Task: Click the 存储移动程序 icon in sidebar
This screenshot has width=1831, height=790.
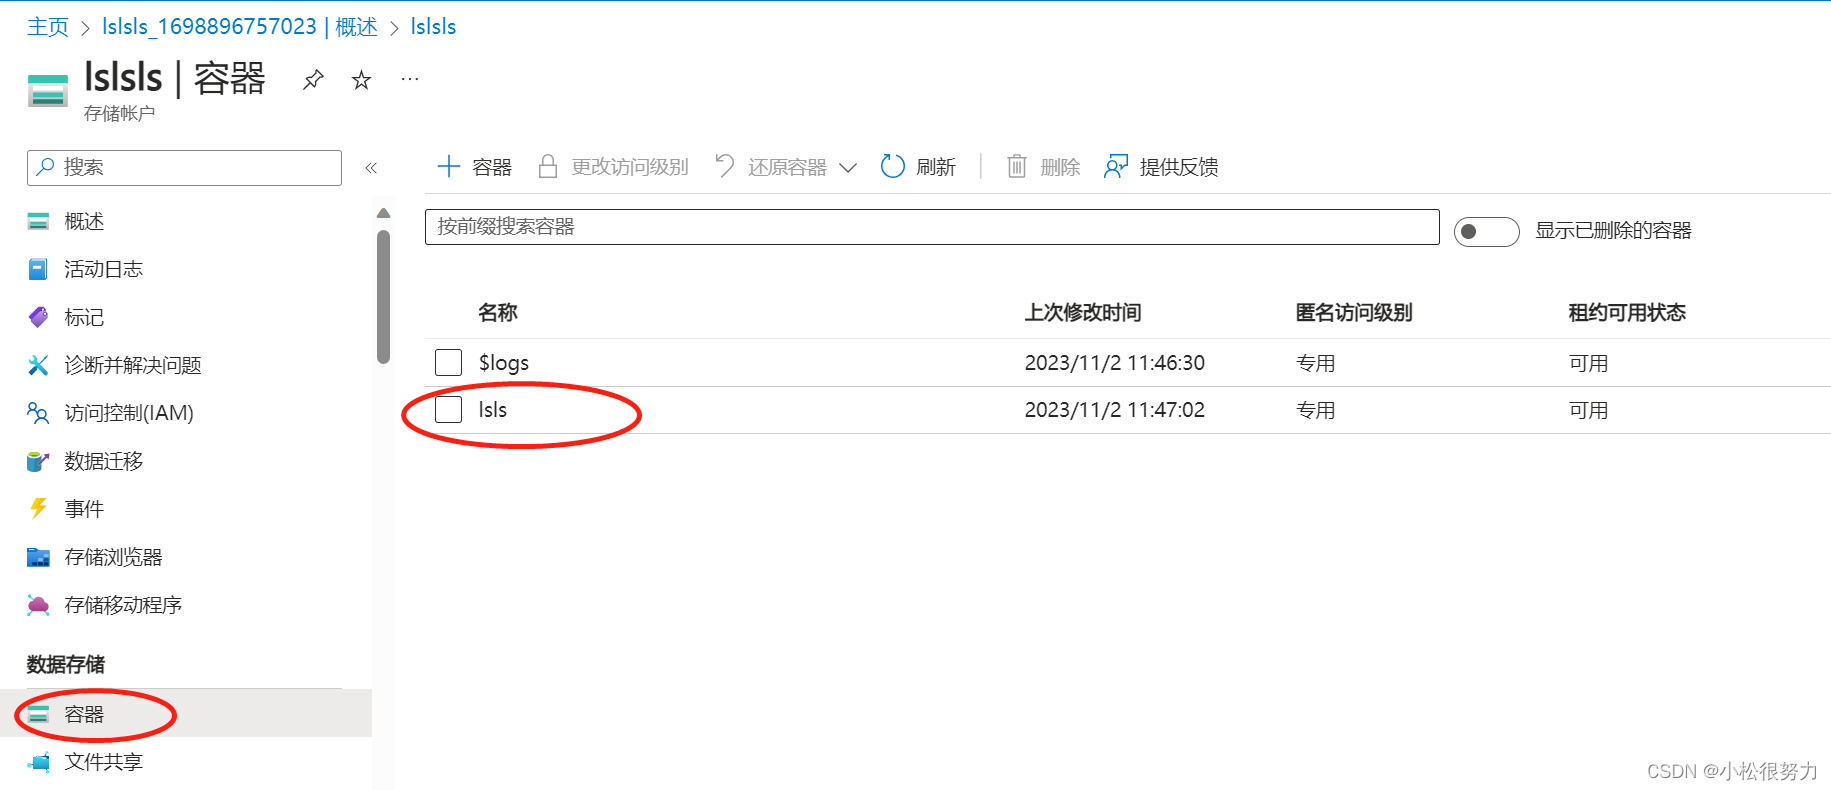Action: click(38, 605)
